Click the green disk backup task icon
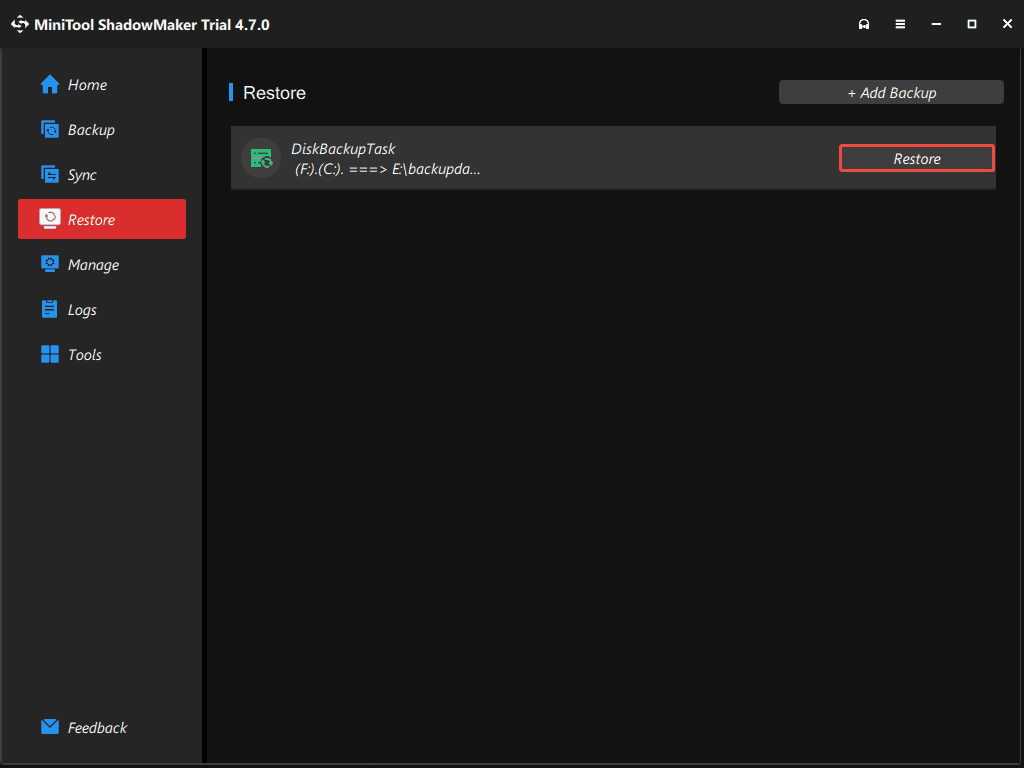Image resolution: width=1024 pixels, height=768 pixels. pos(261,158)
